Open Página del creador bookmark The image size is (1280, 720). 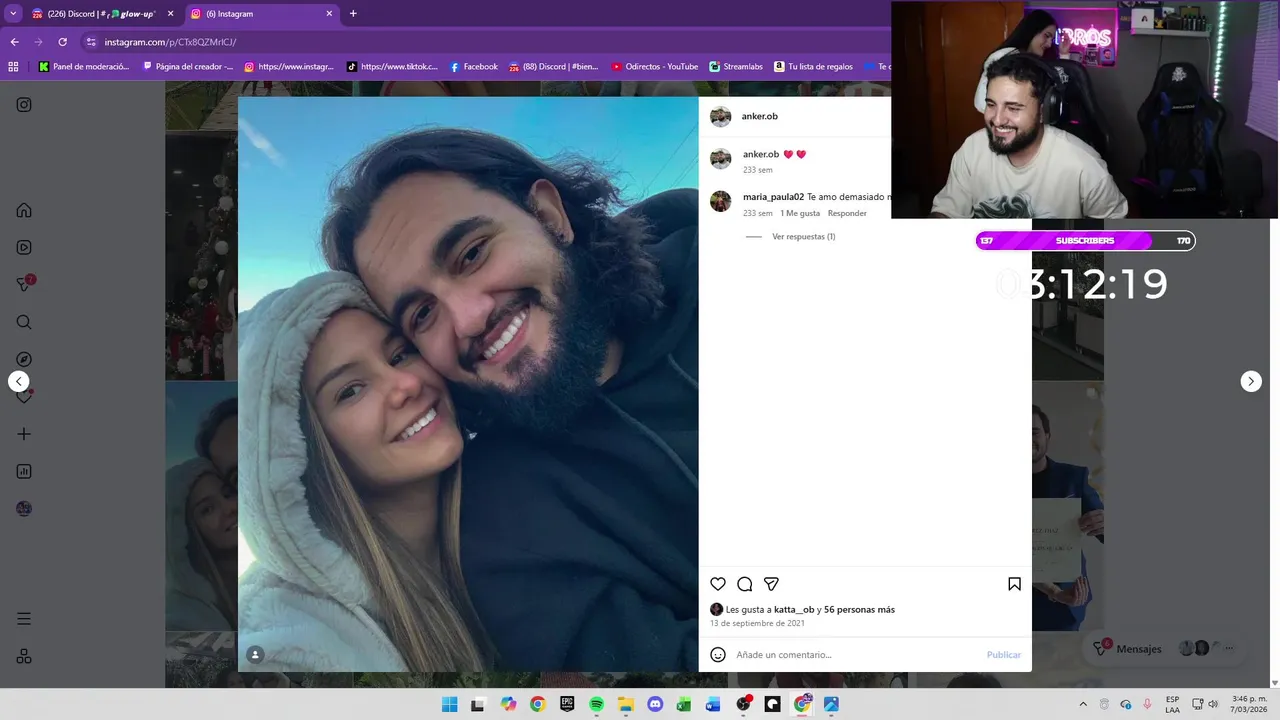pyautogui.click(x=188, y=67)
